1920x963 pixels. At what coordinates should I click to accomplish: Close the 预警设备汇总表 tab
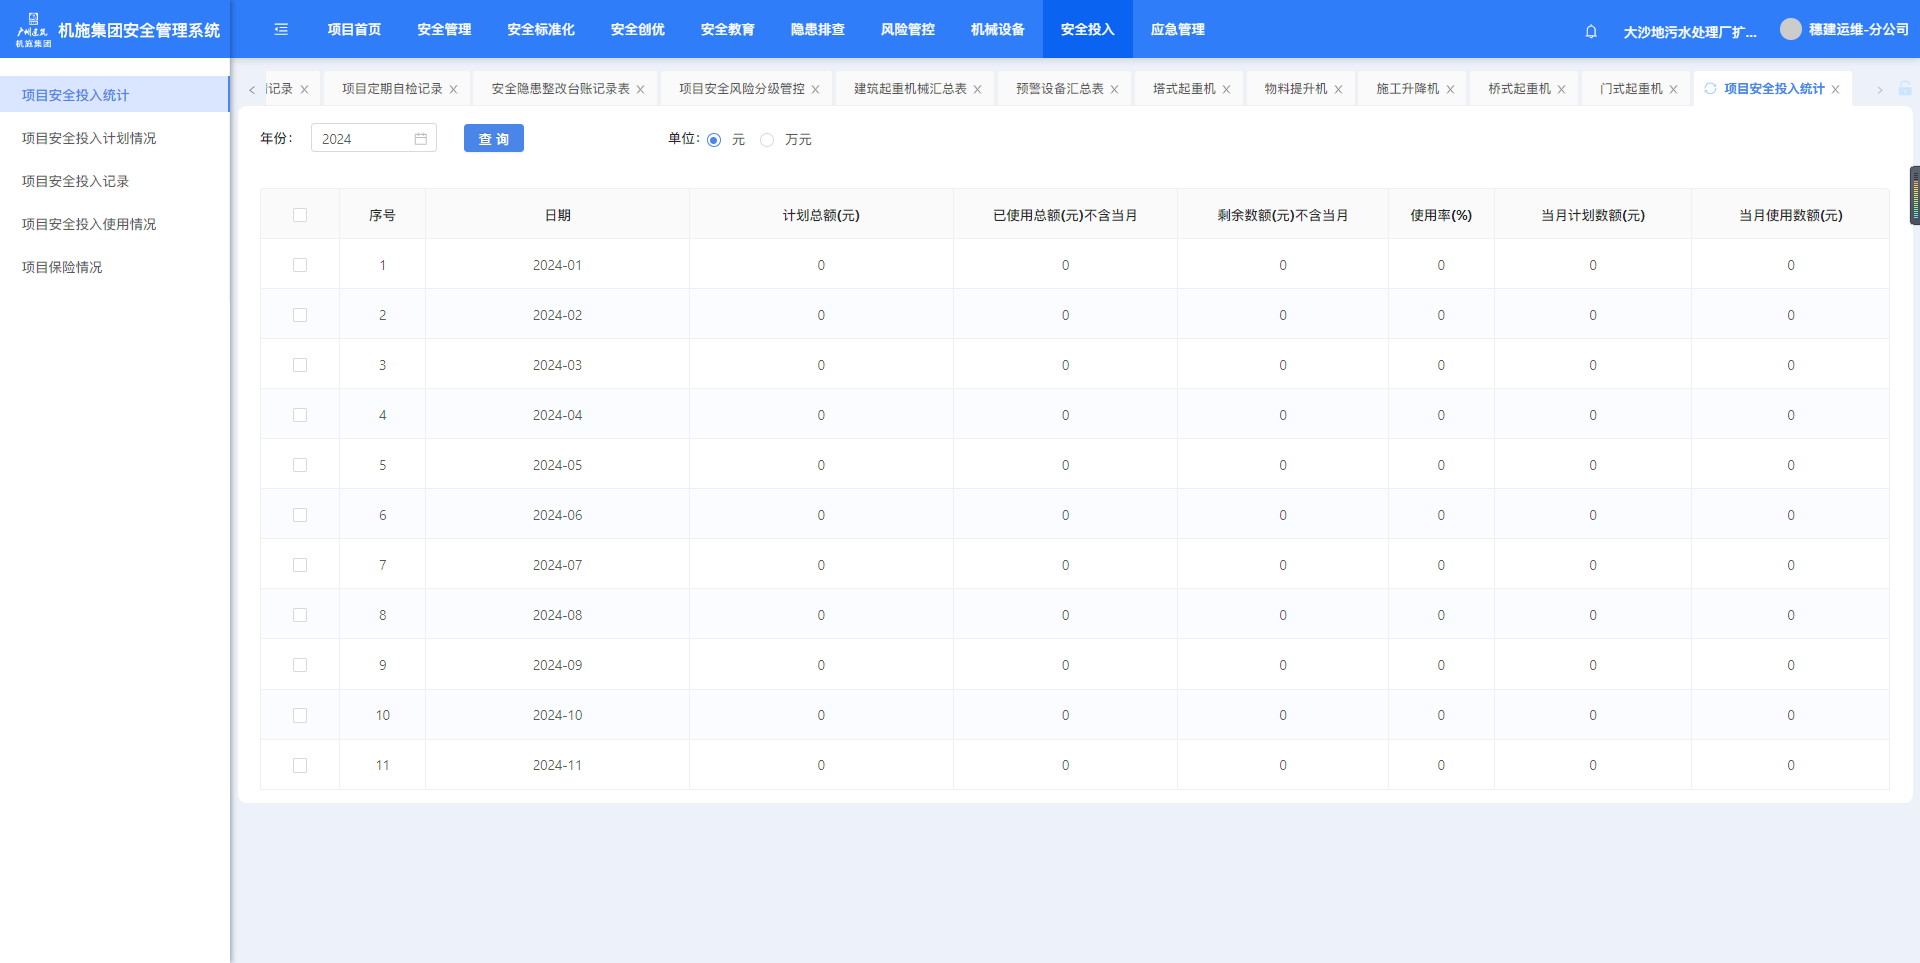point(1114,90)
